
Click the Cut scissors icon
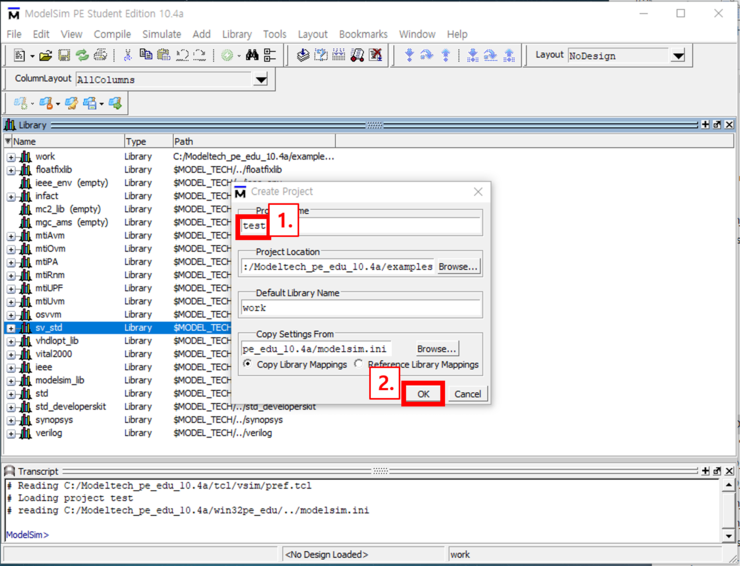[127, 56]
